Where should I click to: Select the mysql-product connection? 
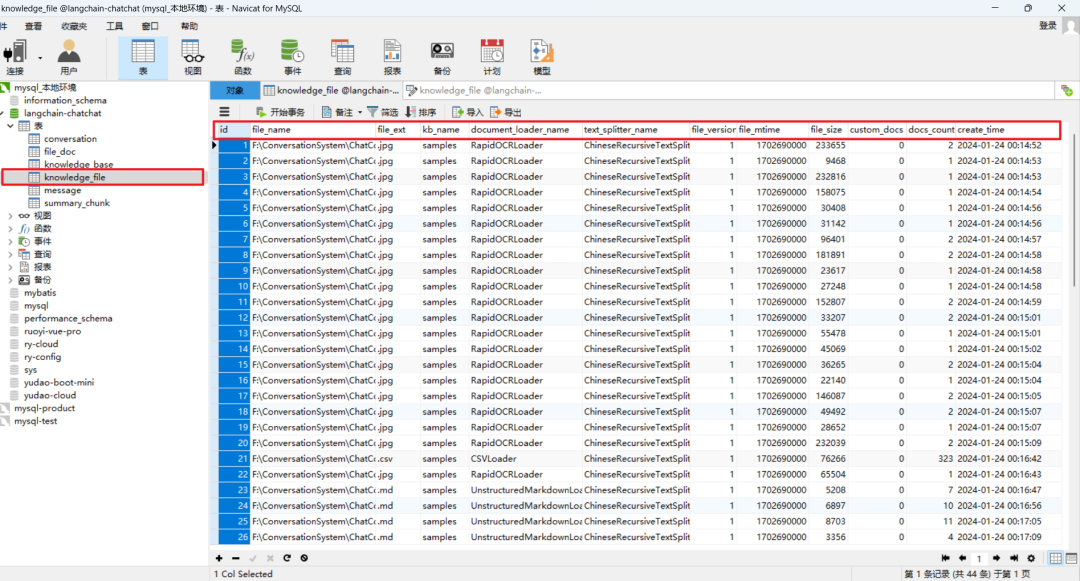[45, 408]
